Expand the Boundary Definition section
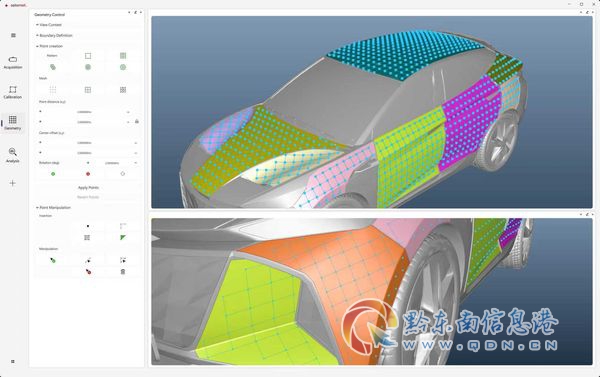 (54, 35)
